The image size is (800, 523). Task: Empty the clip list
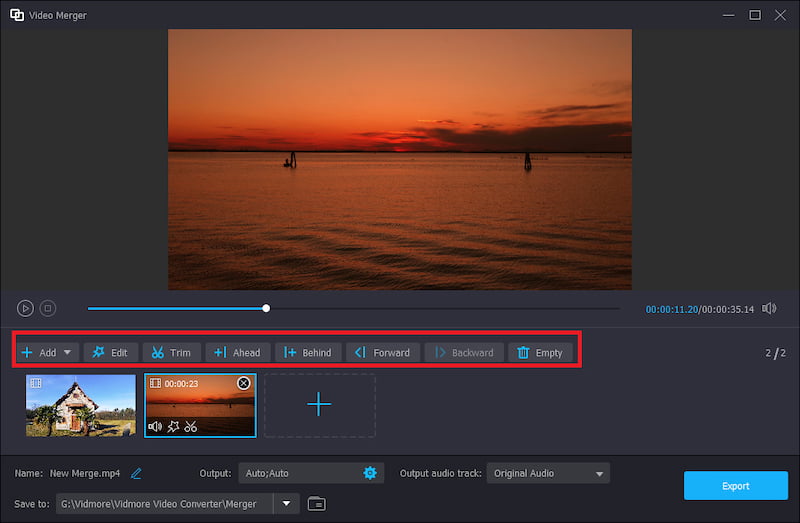pos(540,353)
